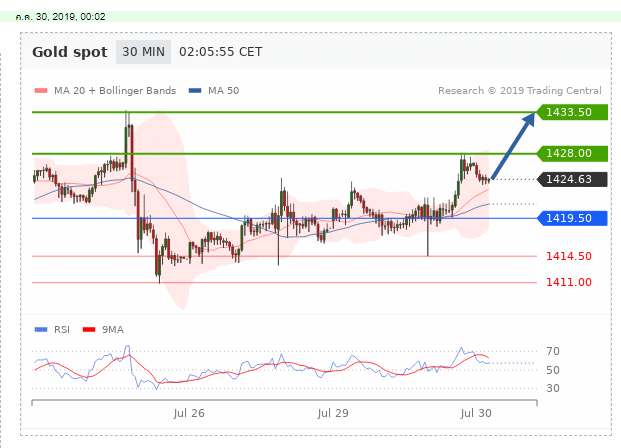This screenshot has height=448, width=621.
Task: Select the 1419.50 pivot price tag
Action: click(572, 218)
